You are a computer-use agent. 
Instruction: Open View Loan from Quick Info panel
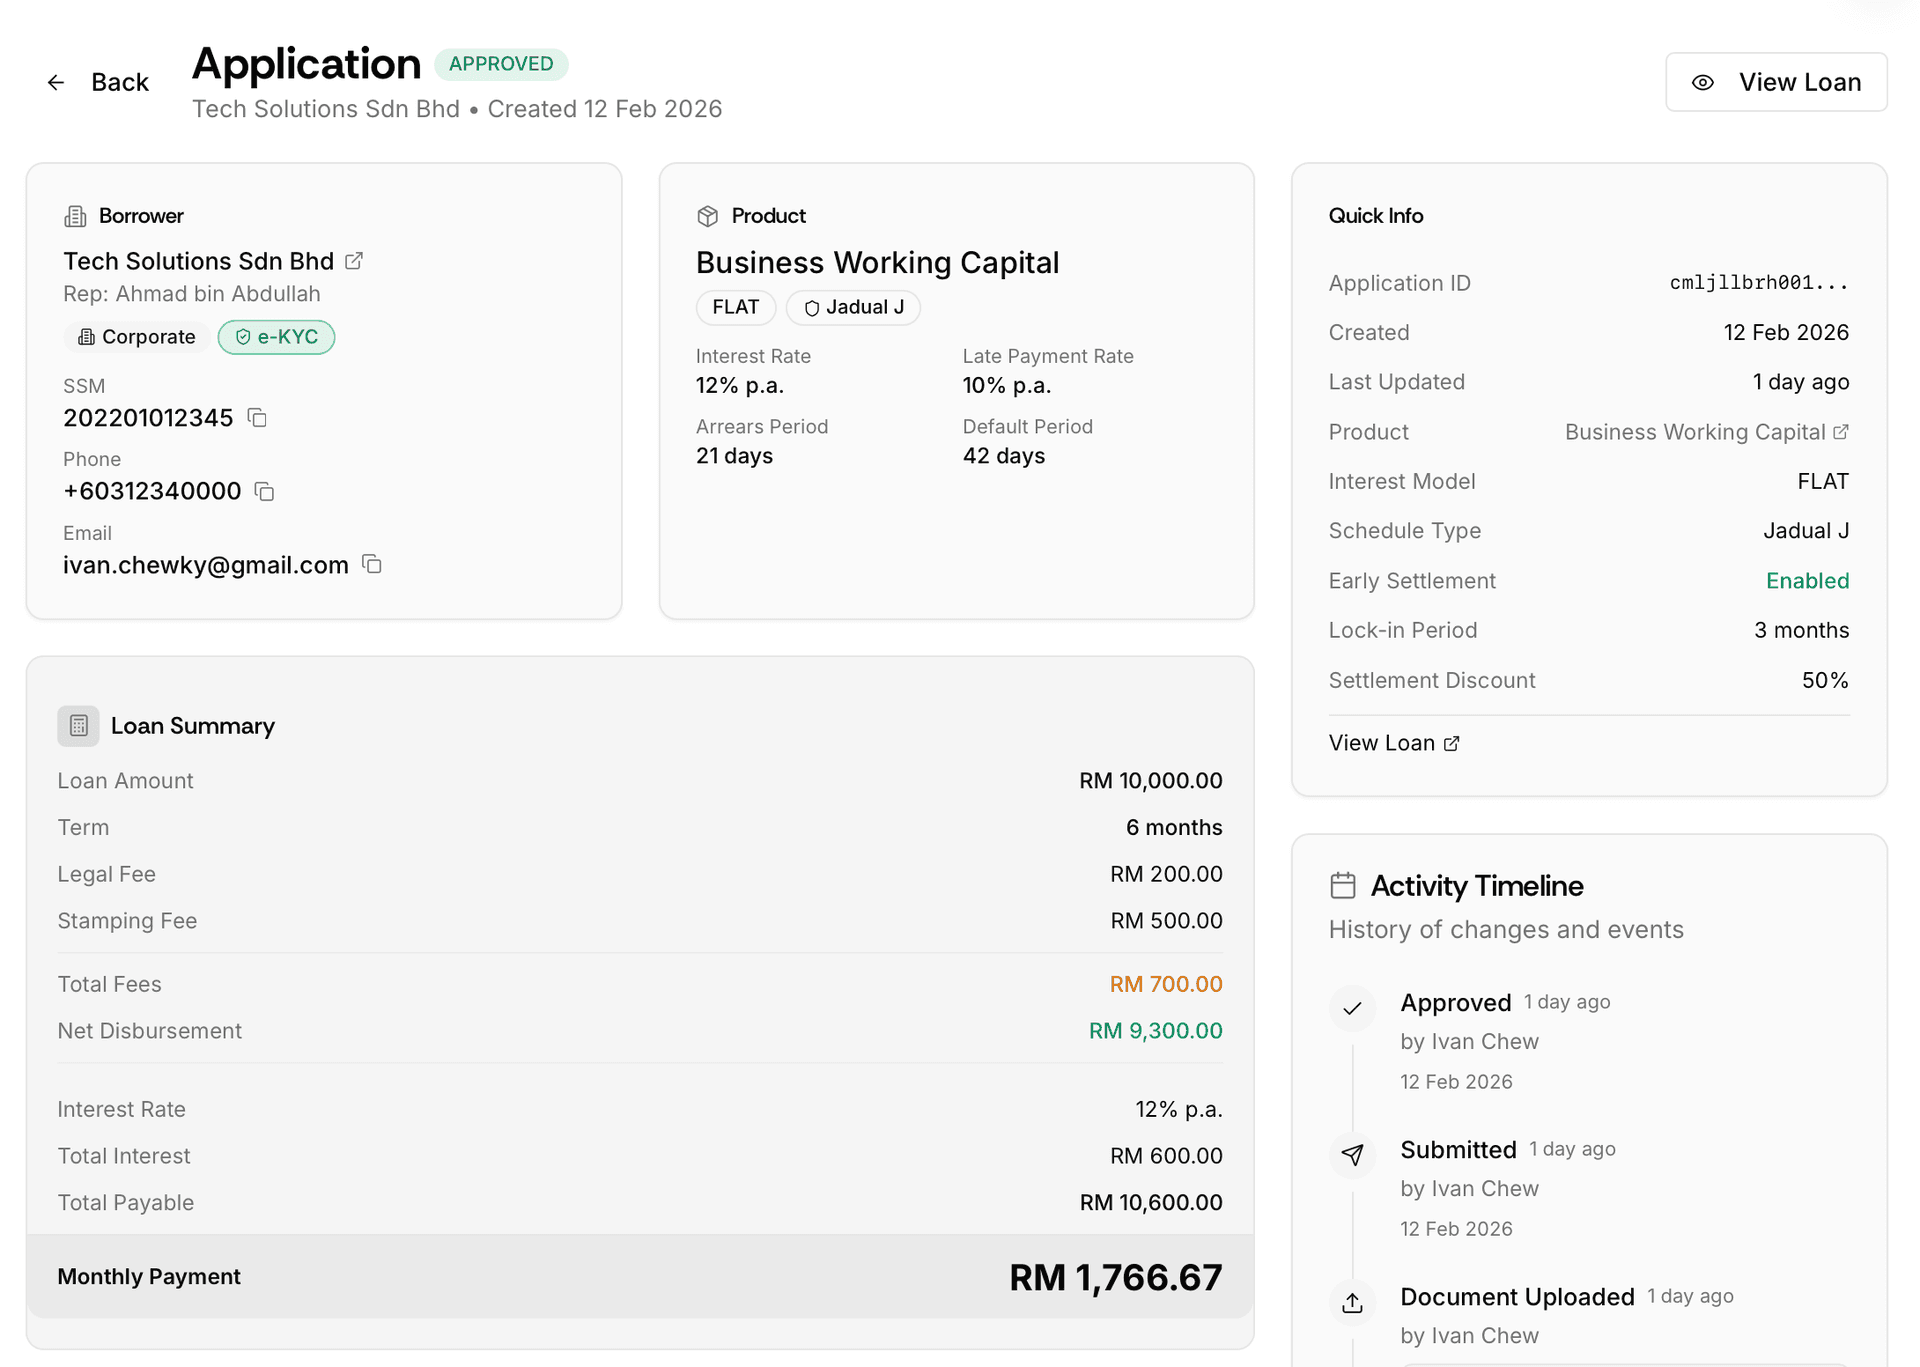[x=1392, y=743]
